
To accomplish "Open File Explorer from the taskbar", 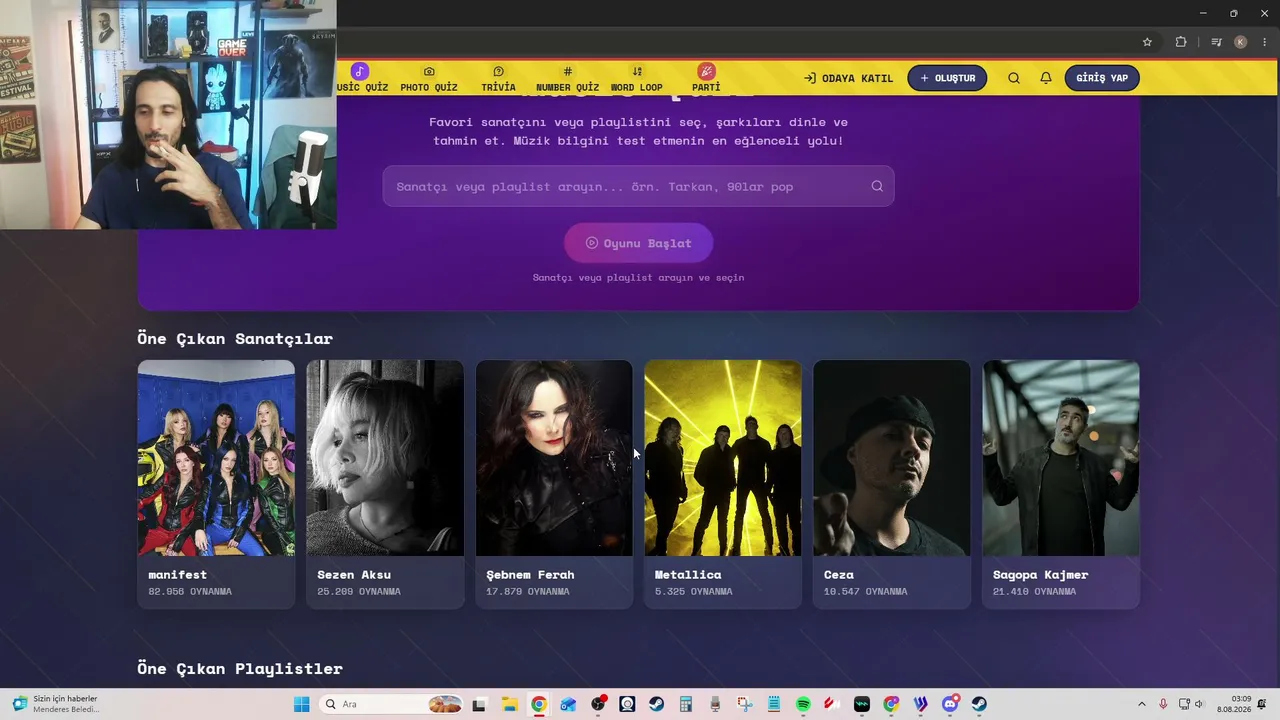I will pyautogui.click(x=509, y=704).
